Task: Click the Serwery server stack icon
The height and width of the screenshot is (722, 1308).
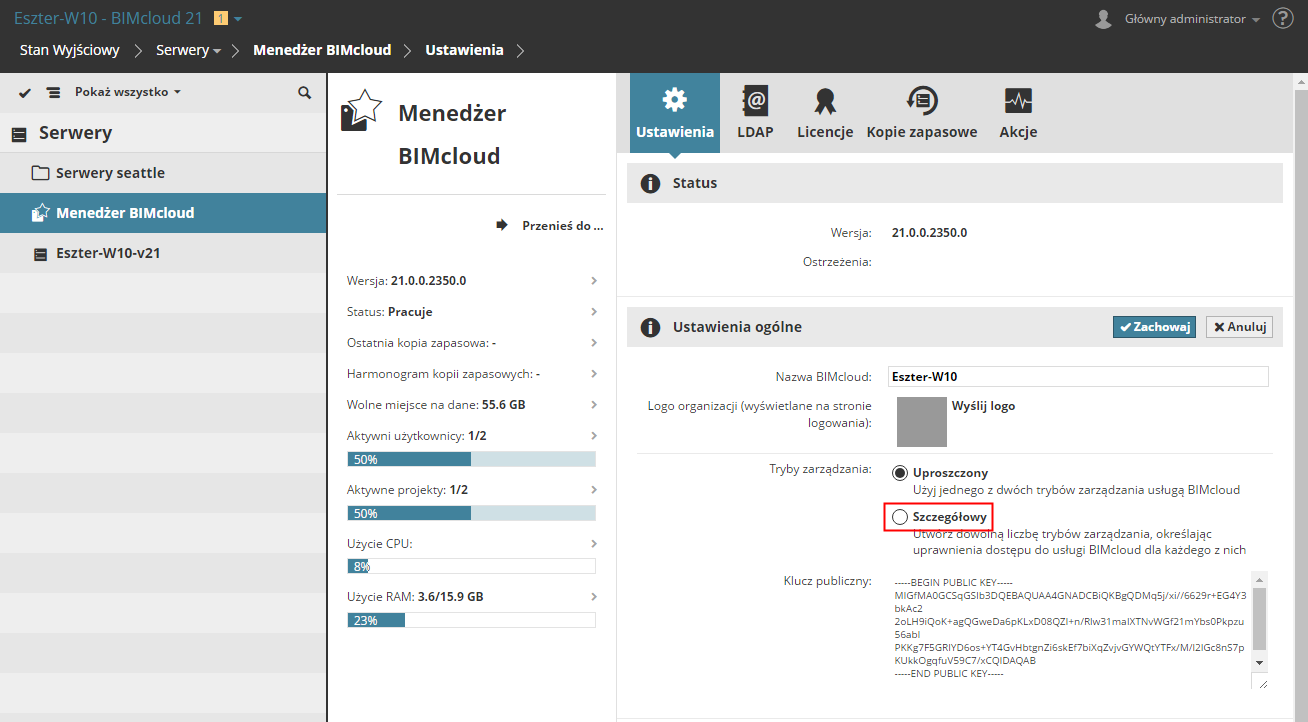Action: tap(19, 134)
